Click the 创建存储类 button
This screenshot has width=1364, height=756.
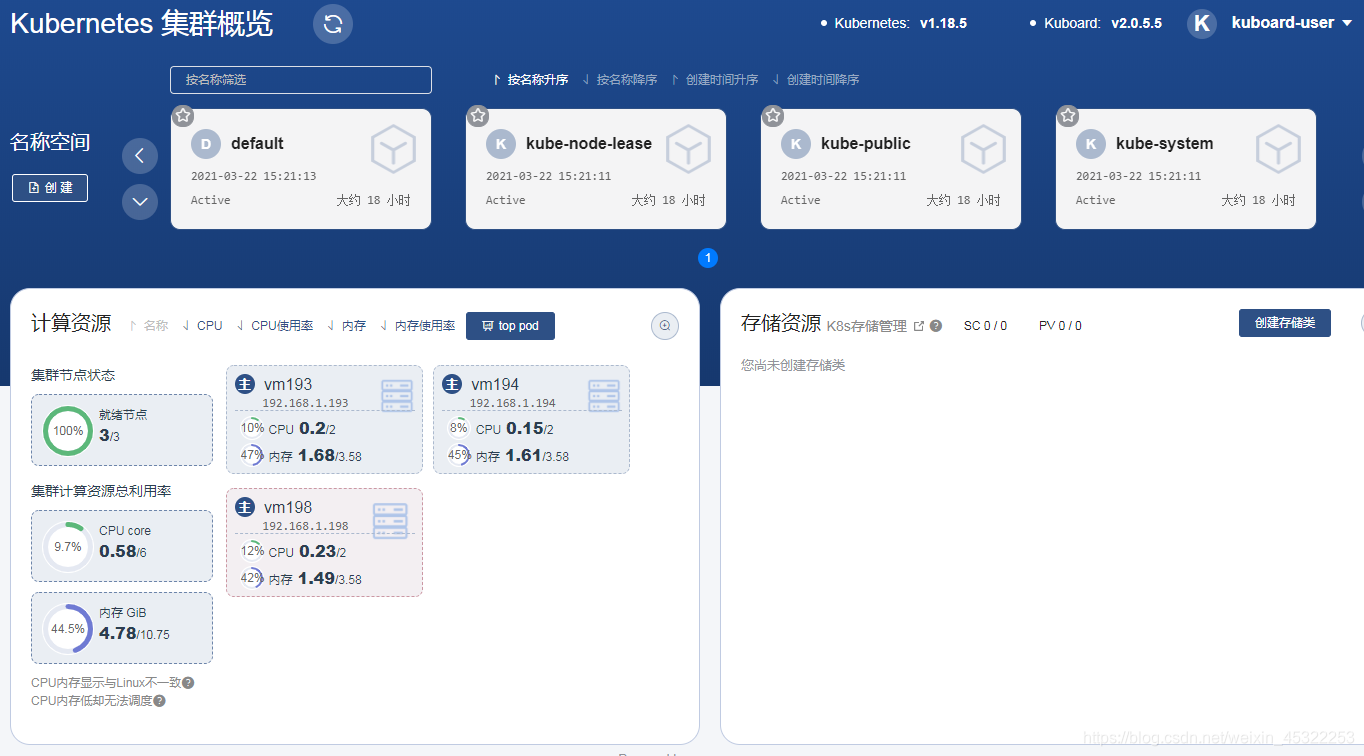1285,323
